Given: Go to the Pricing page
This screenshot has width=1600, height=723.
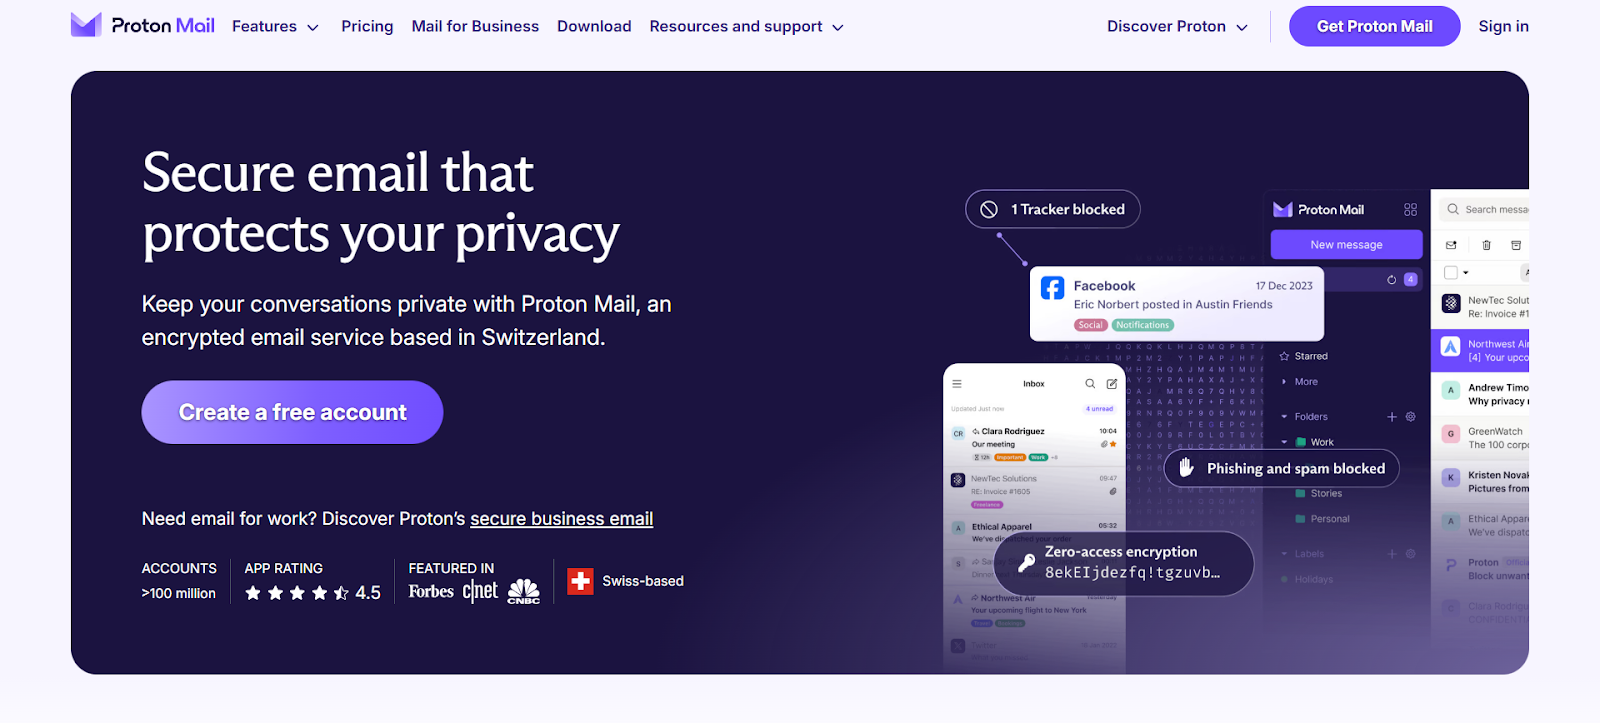Looking at the screenshot, I should pos(367,27).
